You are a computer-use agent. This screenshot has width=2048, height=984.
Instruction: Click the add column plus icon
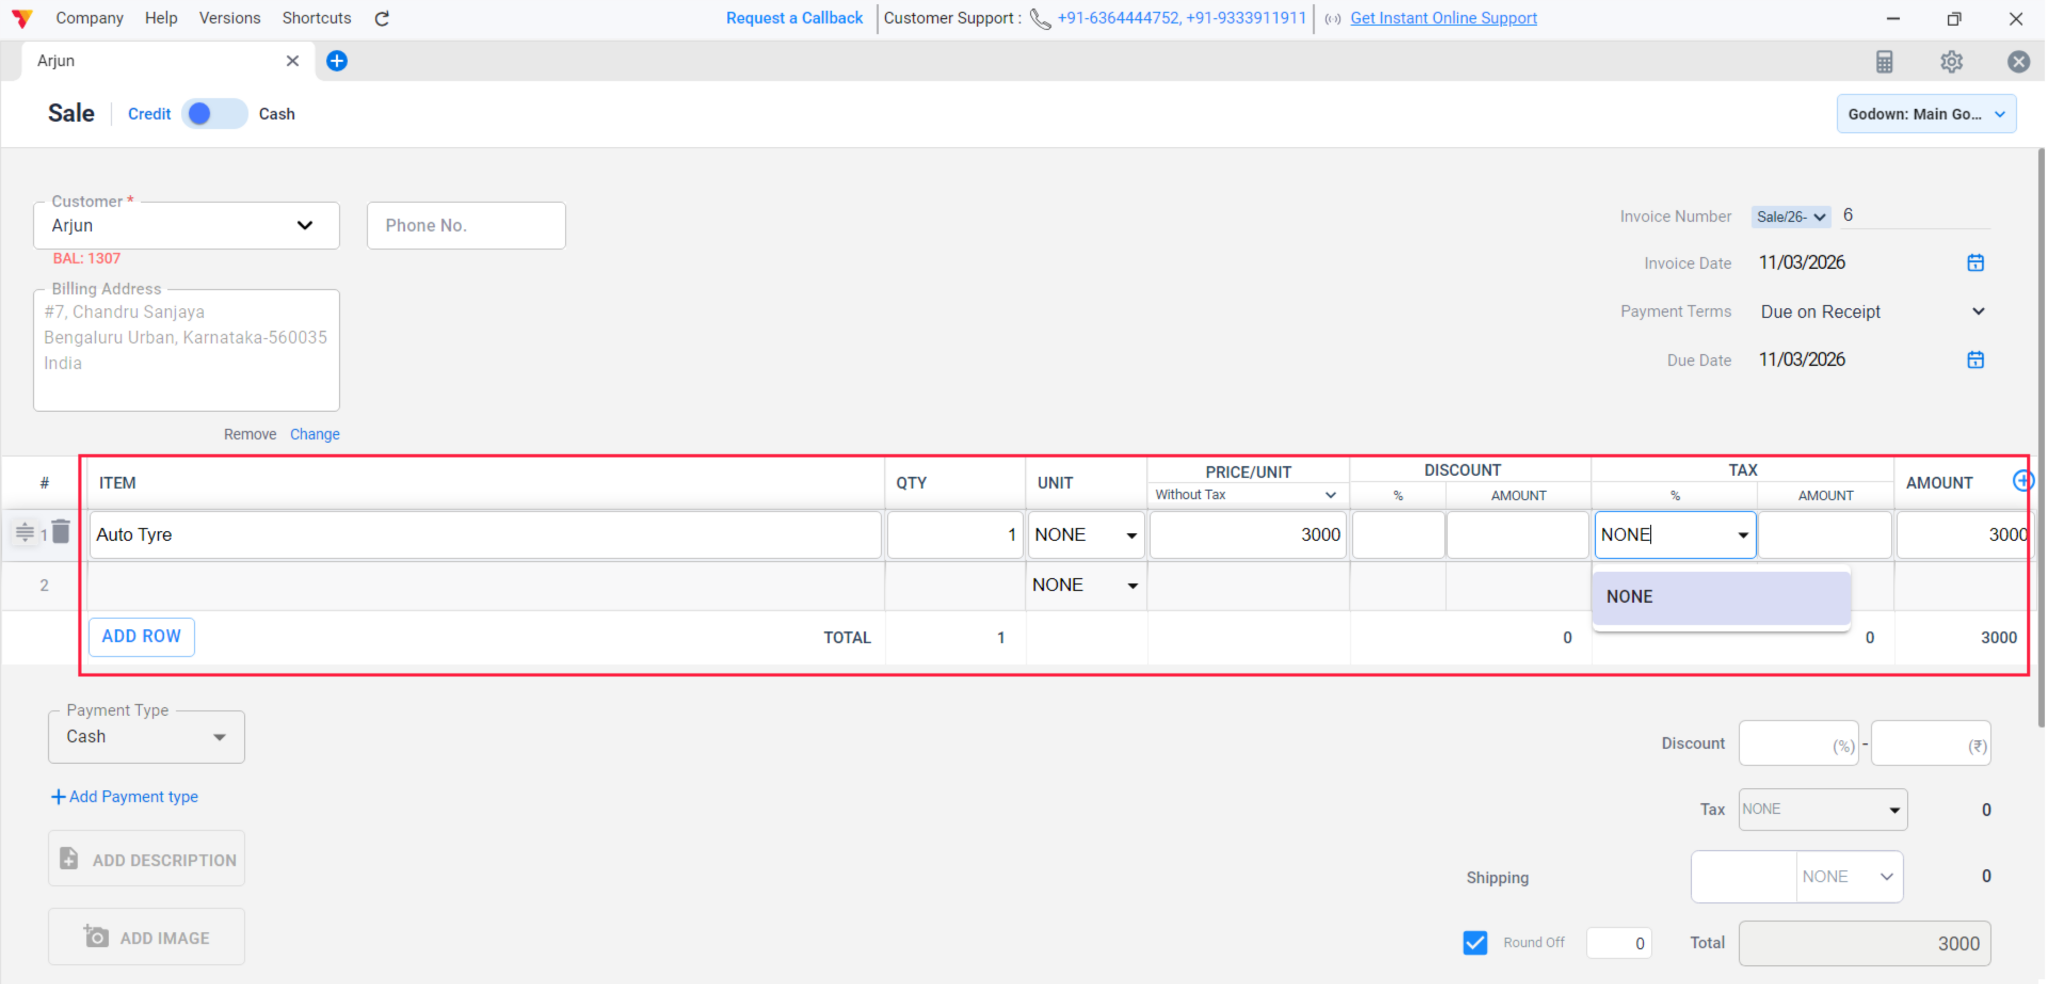coord(2023,481)
